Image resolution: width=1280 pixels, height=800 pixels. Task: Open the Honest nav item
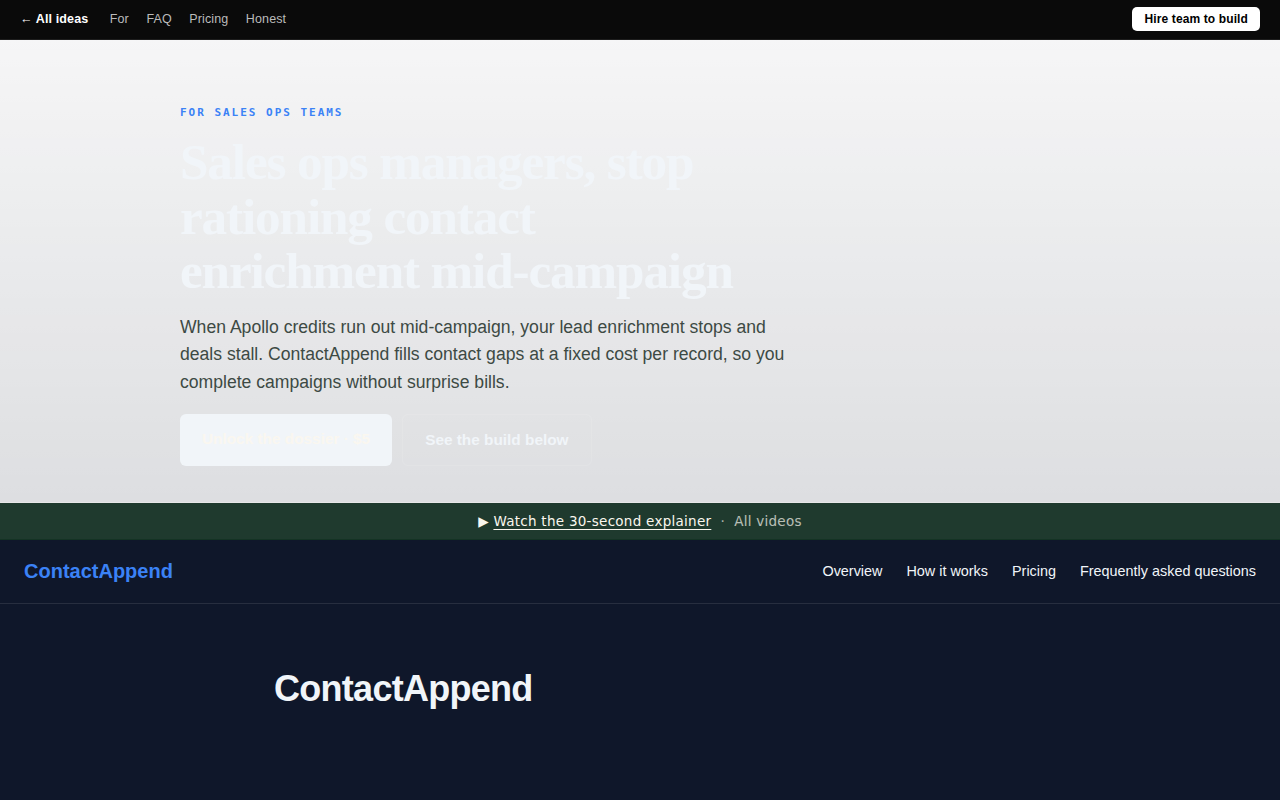(266, 19)
